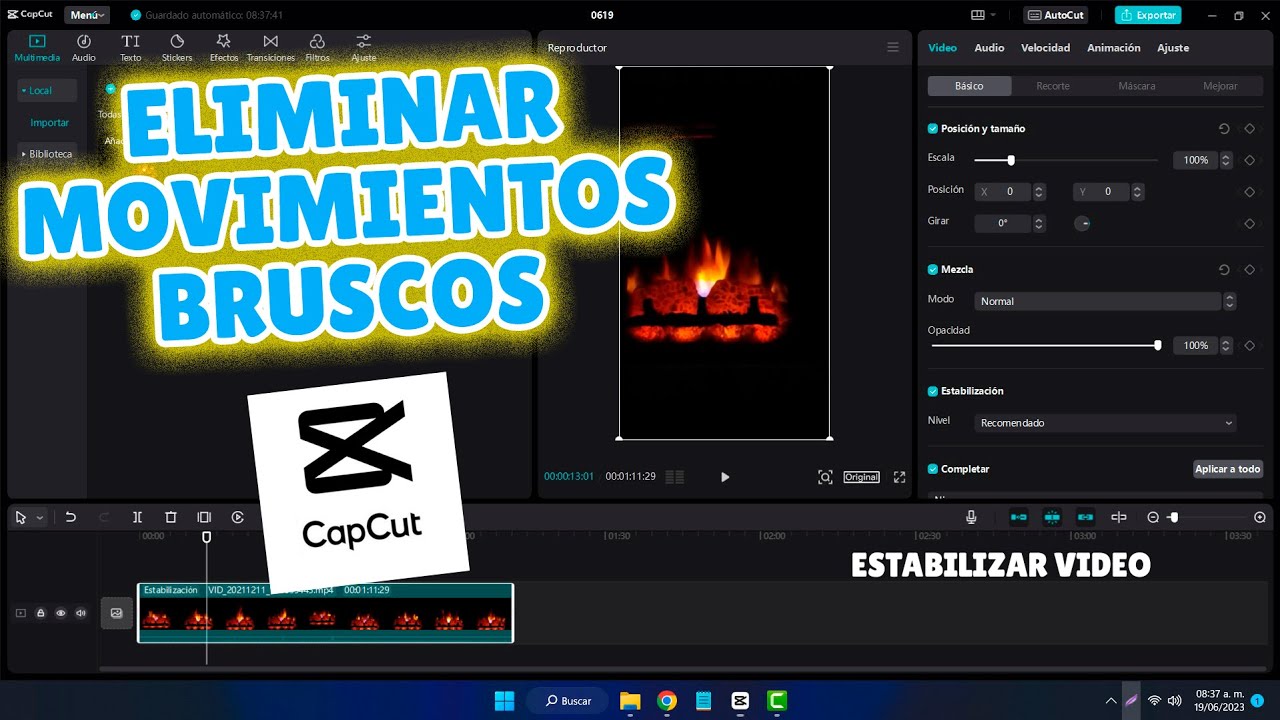
Task: Open the layout selector dropdown in the title bar
Action: 984,15
